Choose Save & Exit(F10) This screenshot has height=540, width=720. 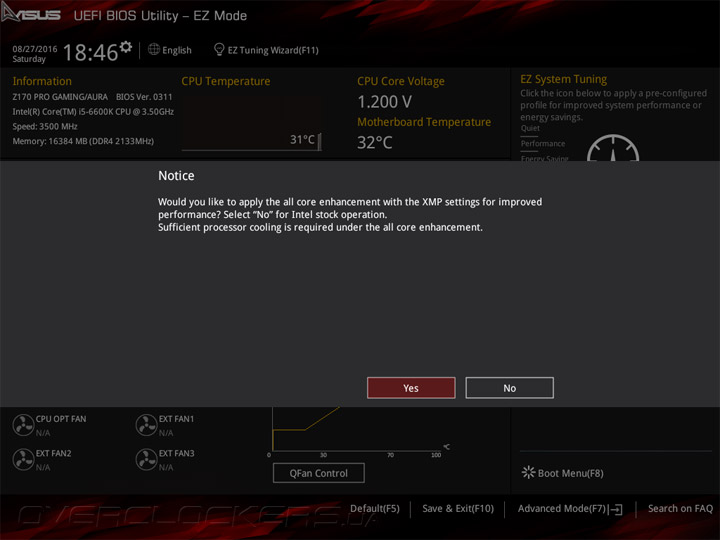pyautogui.click(x=458, y=508)
